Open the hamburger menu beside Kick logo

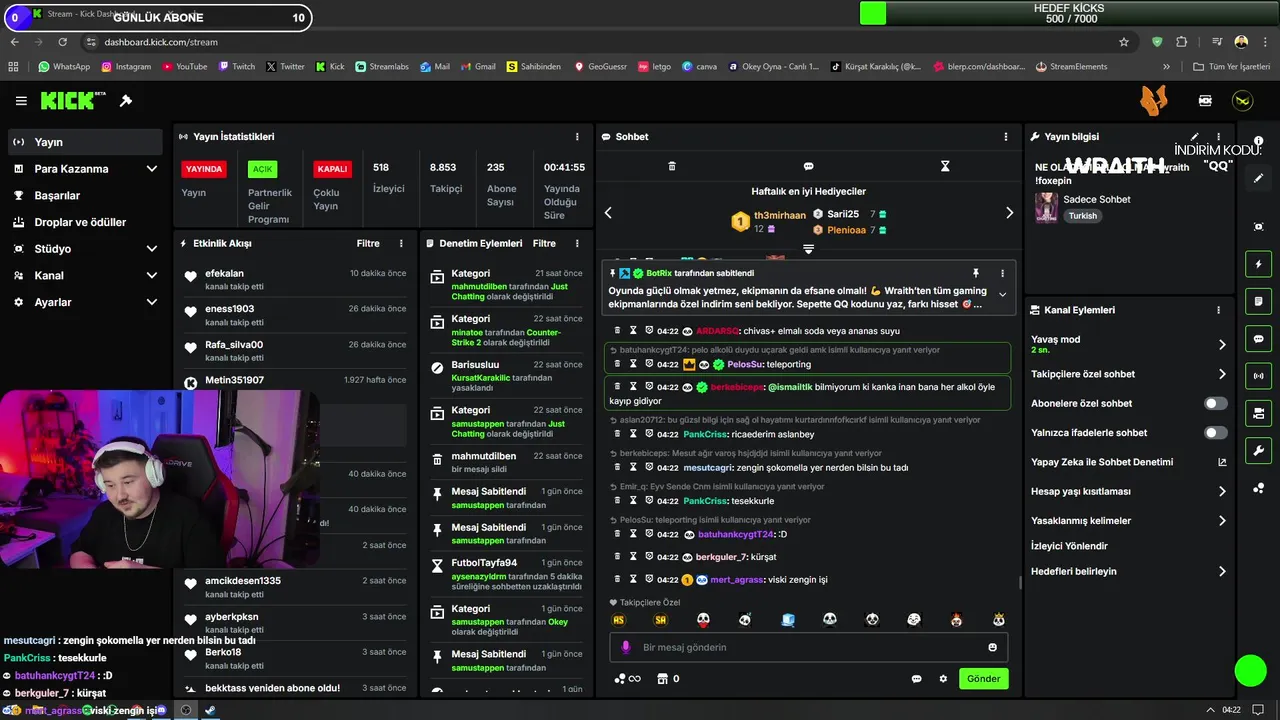click(21, 101)
